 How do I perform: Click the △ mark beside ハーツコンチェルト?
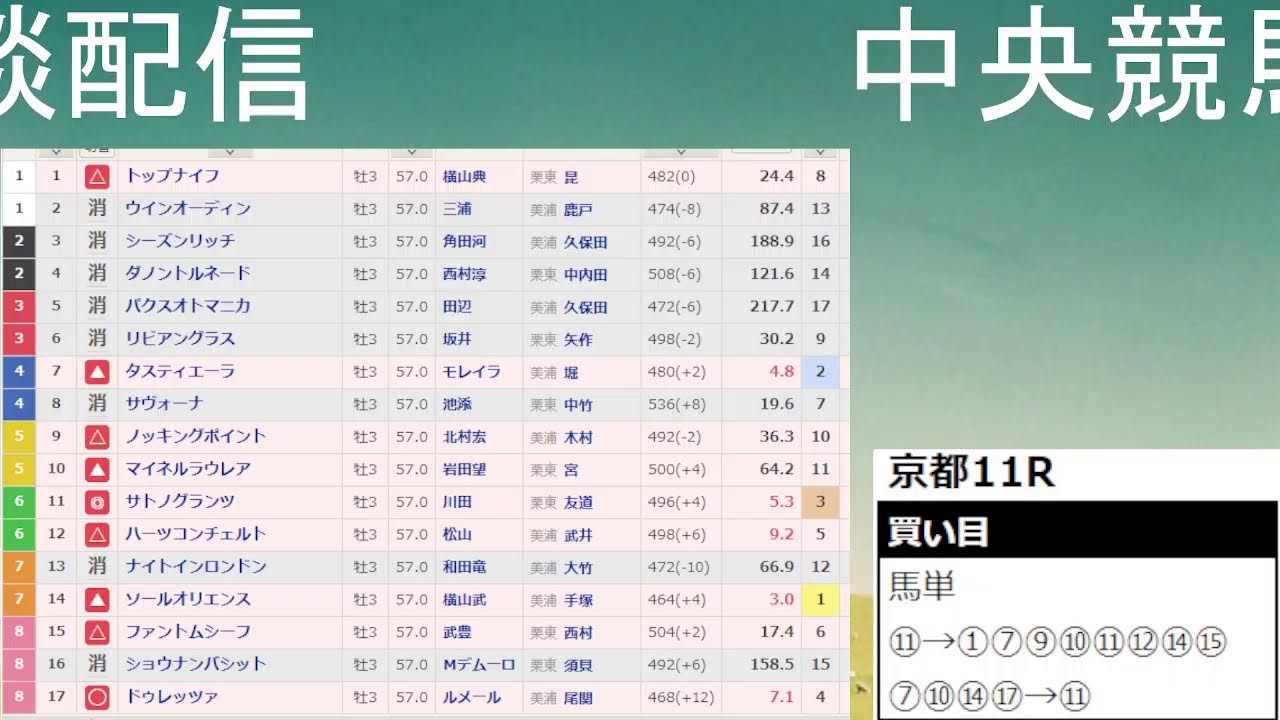coord(96,535)
